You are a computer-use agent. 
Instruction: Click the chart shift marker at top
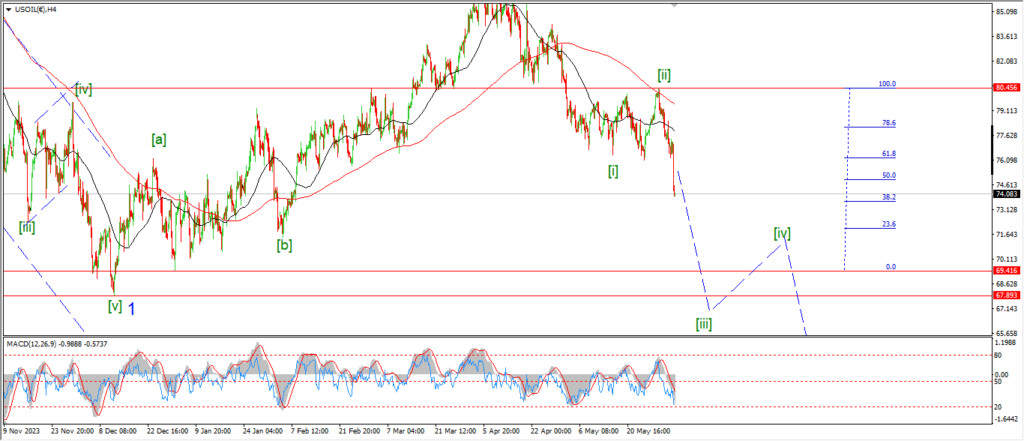pos(674,6)
